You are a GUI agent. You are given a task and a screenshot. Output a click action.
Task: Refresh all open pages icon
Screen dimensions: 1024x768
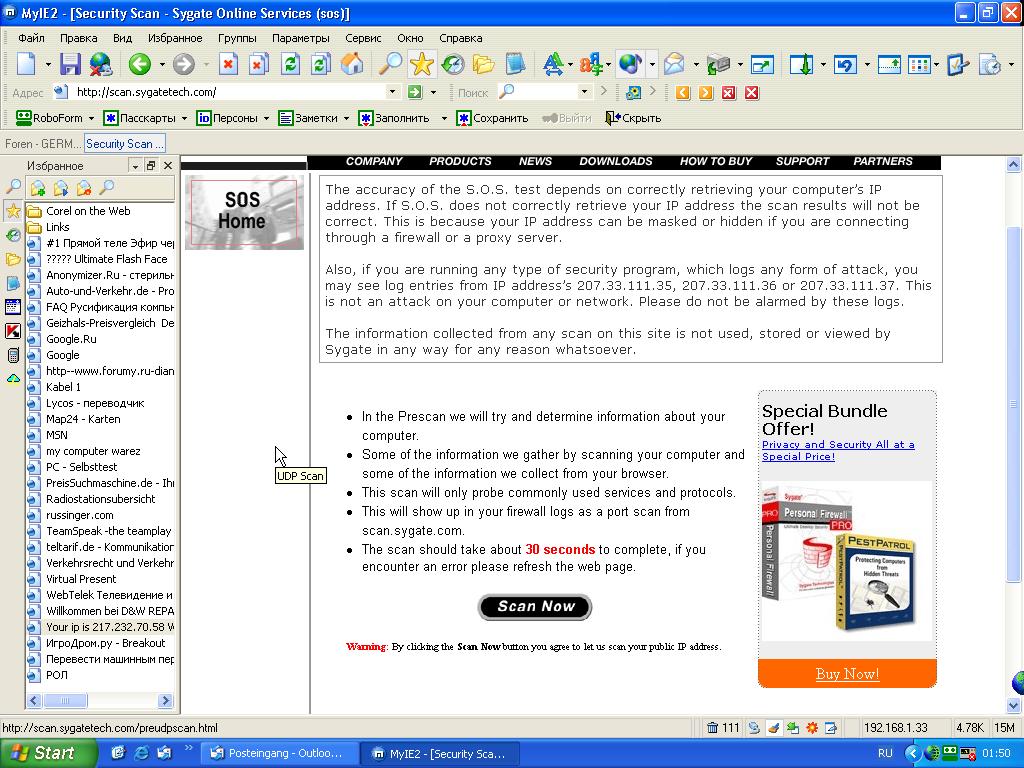click(321, 64)
